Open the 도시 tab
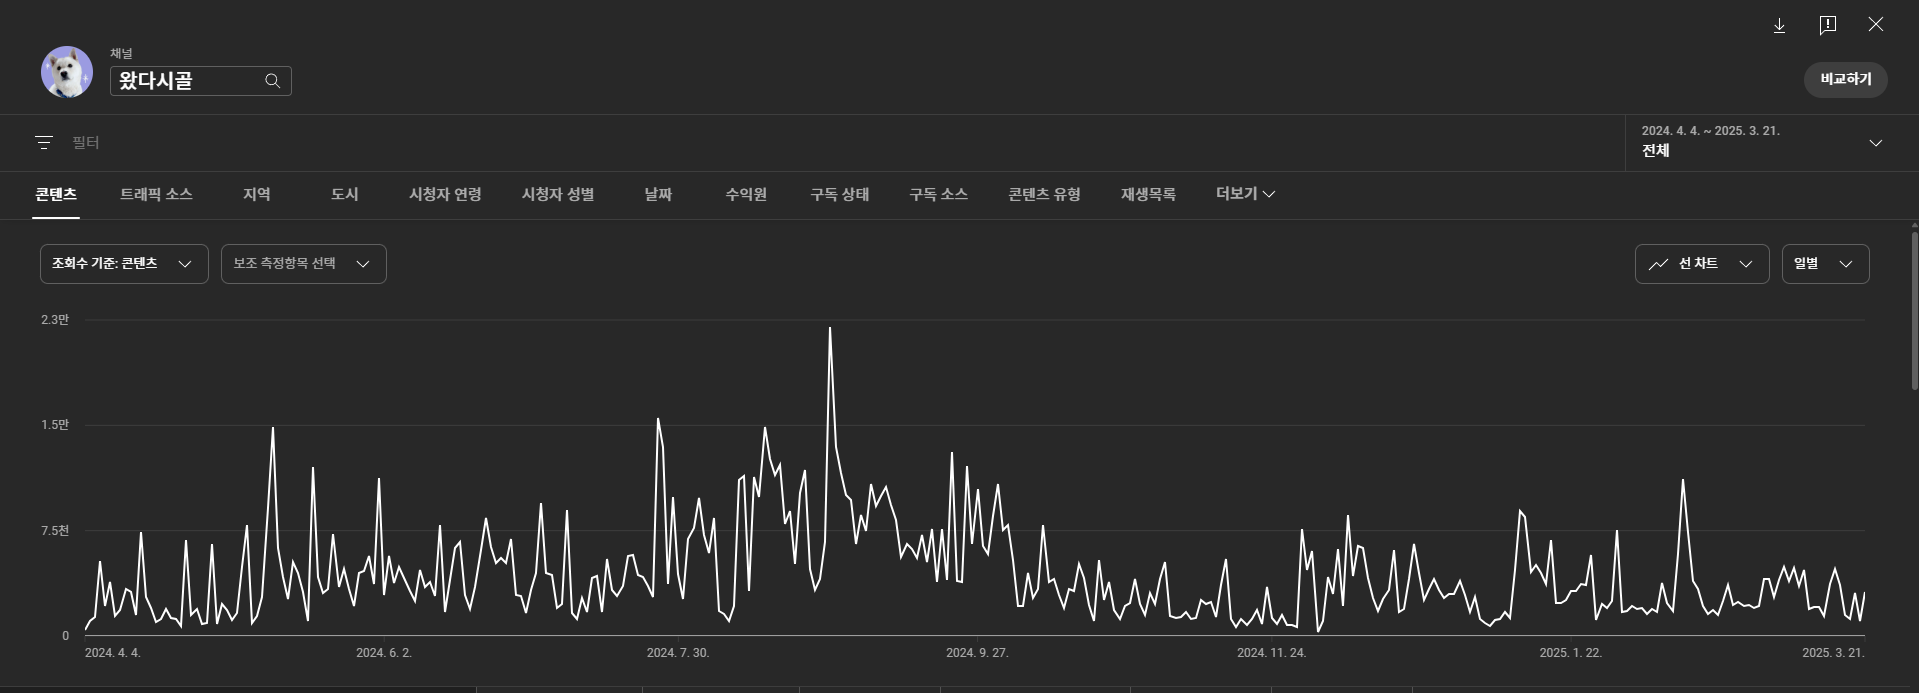Screen dimensions: 1919x693 [345, 194]
